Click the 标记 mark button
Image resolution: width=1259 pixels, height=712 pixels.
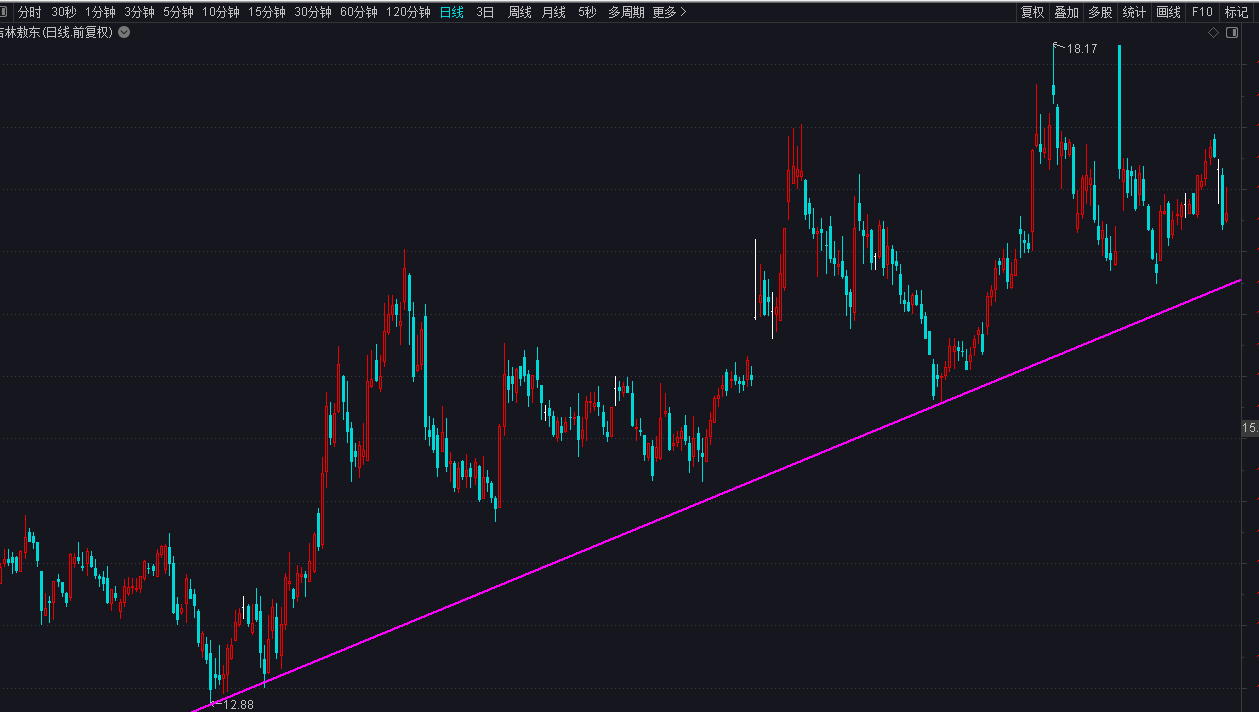point(1237,12)
